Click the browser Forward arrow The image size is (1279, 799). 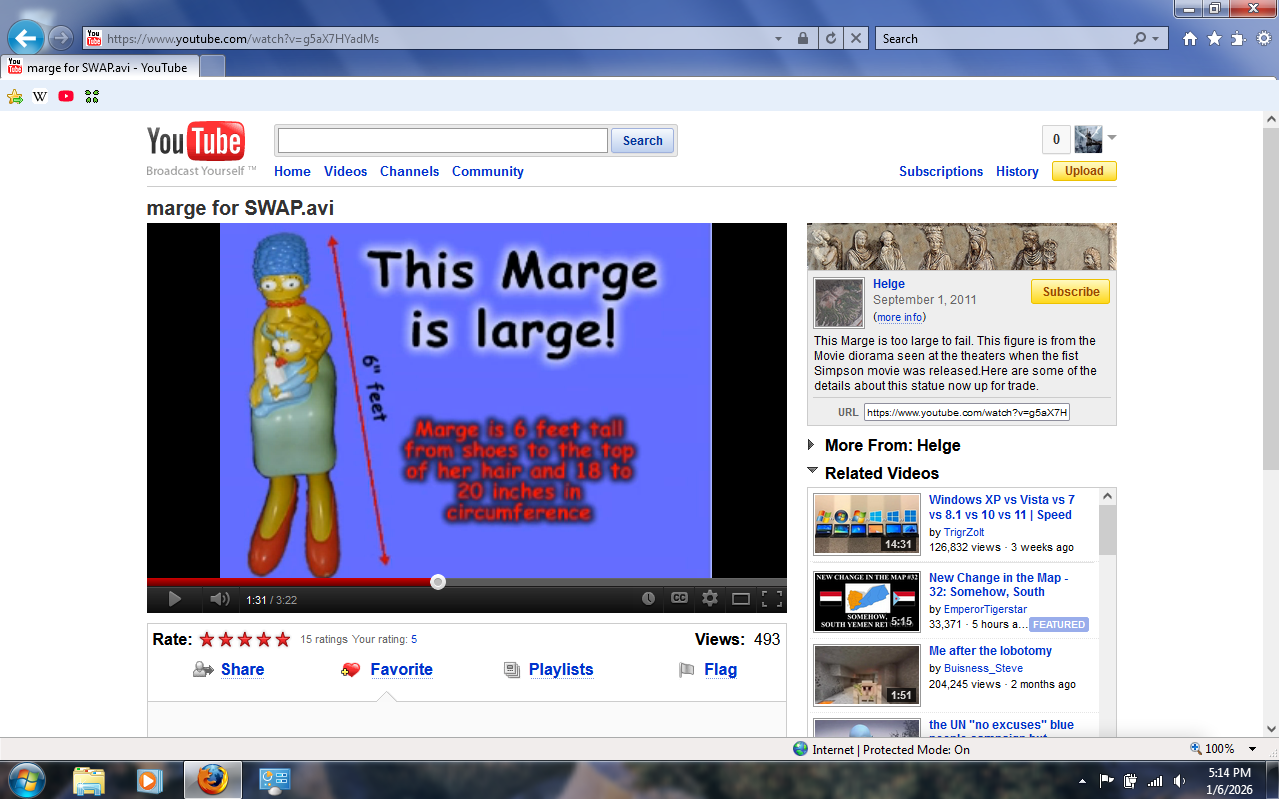point(60,38)
